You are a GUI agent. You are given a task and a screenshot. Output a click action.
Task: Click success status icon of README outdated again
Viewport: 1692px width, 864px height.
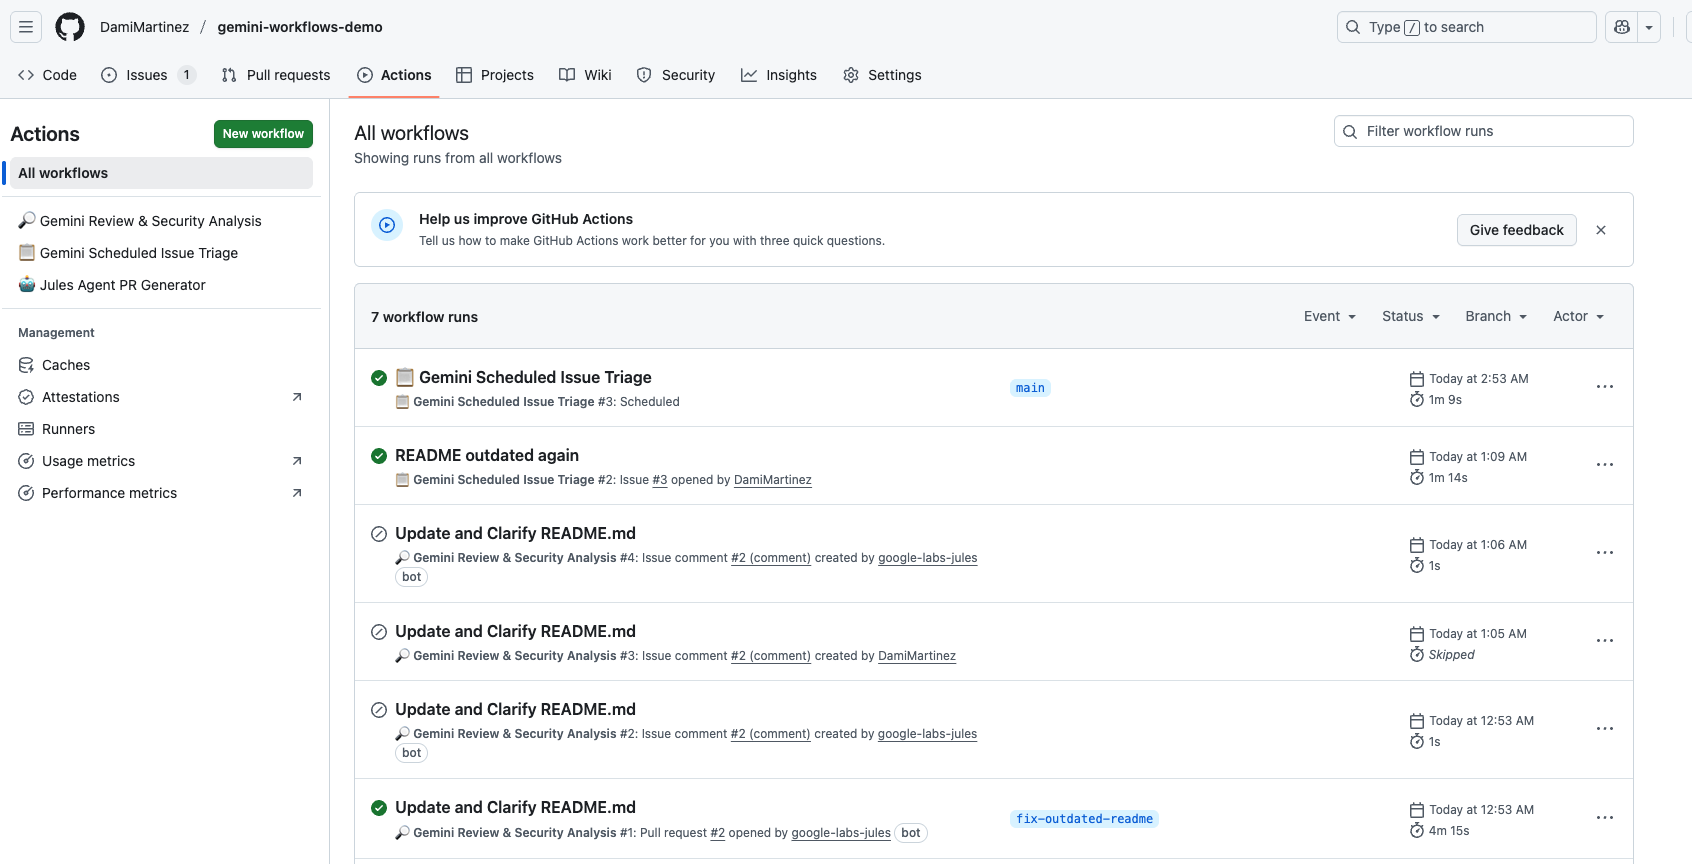[x=379, y=456]
